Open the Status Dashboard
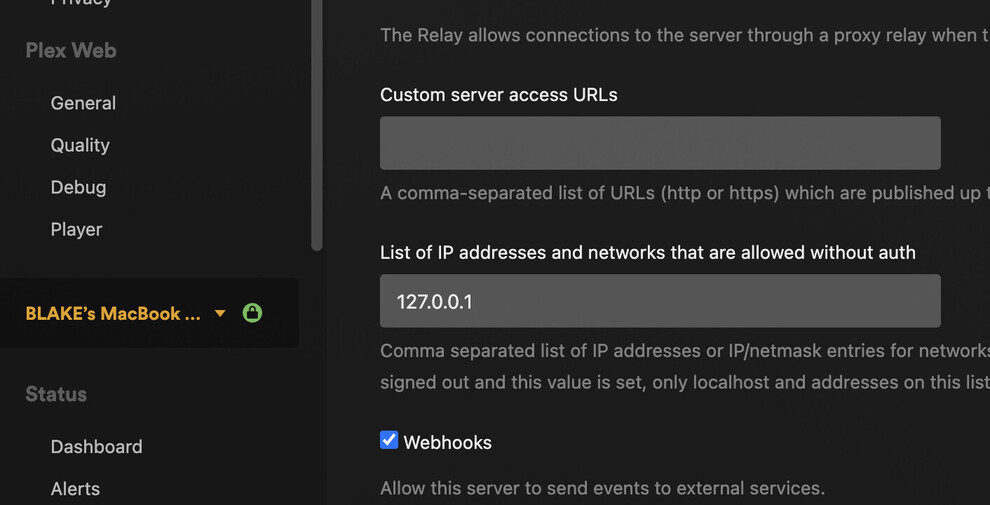 click(x=96, y=447)
